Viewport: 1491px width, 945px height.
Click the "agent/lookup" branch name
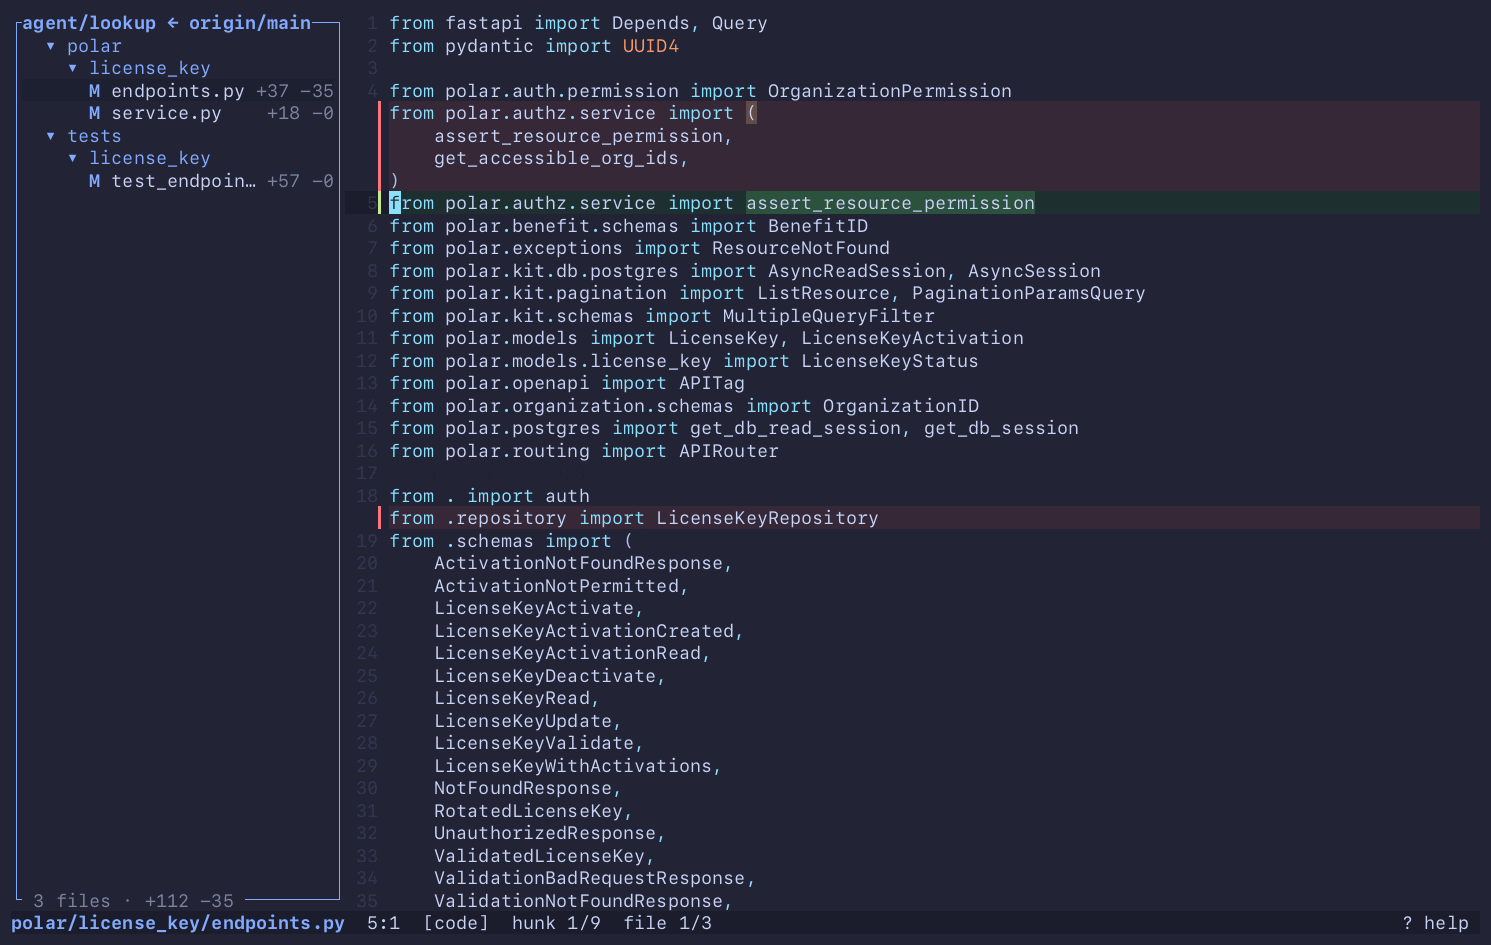click(89, 23)
